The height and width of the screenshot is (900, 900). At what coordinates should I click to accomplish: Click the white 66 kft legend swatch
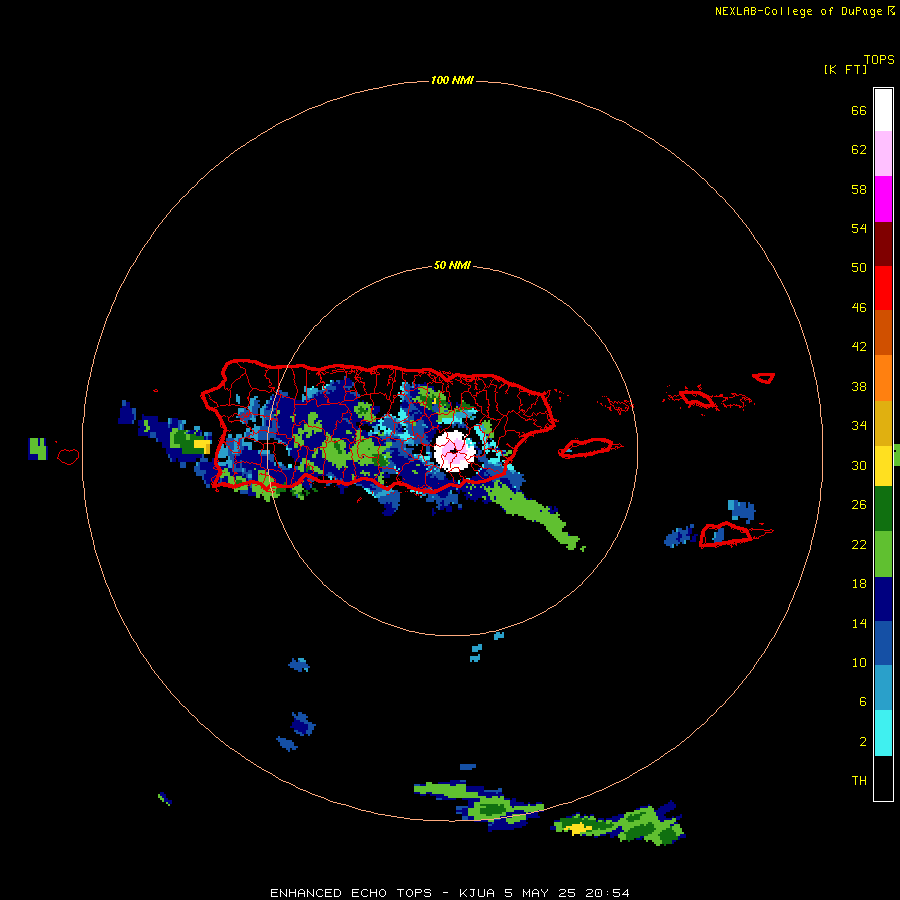pos(883,110)
